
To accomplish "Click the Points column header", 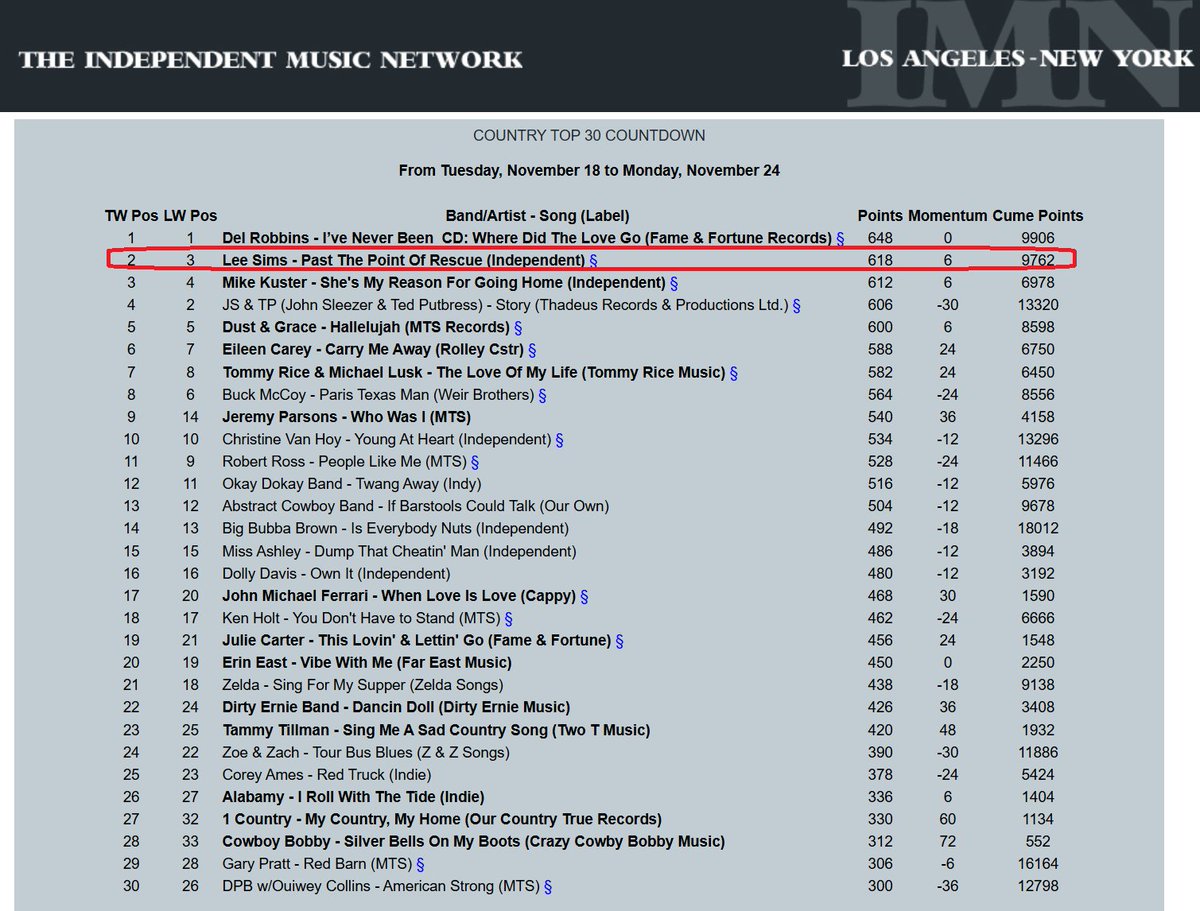I will [880, 215].
